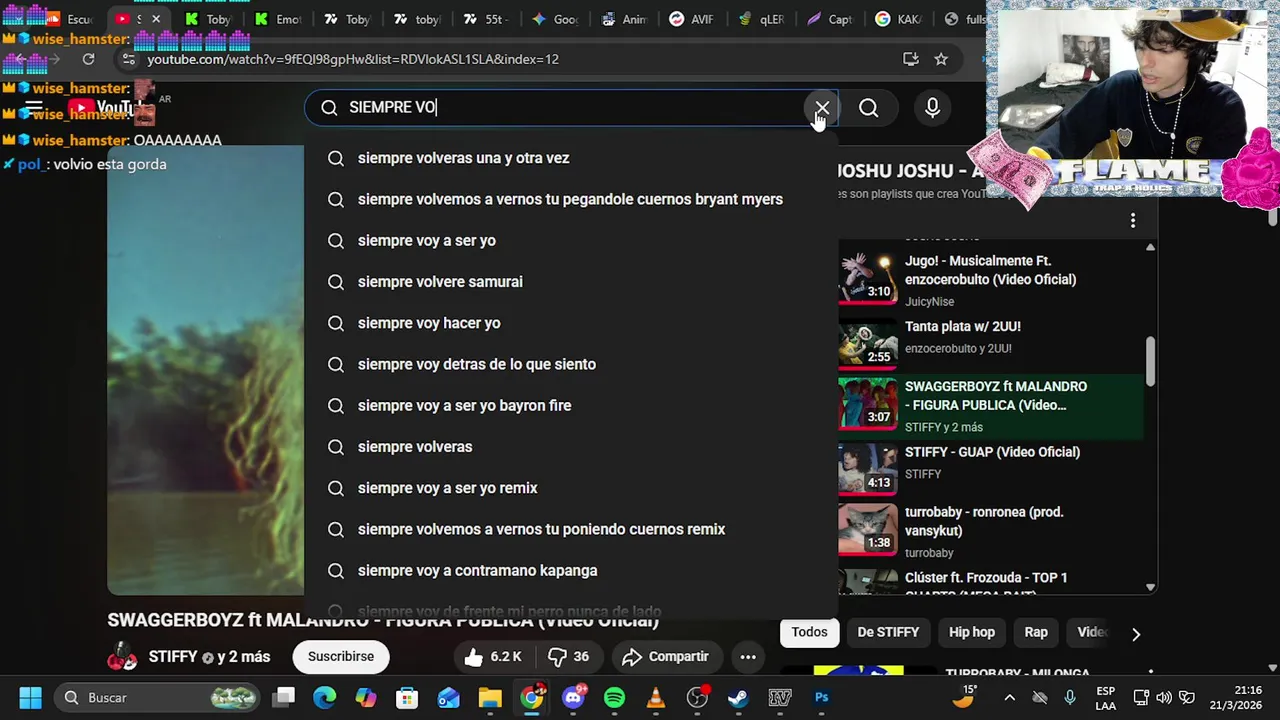The width and height of the screenshot is (1280, 720).
Task: Open Task View from the taskbar
Action: coord(284,698)
